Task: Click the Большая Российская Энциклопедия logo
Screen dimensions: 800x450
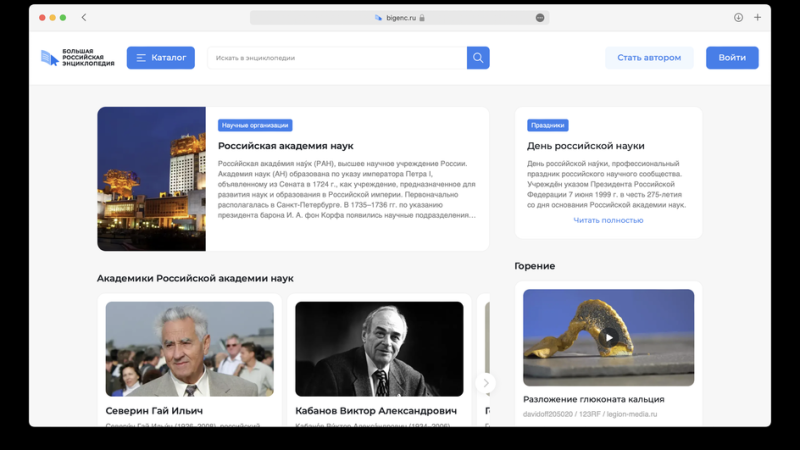Action: (x=78, y=58)
